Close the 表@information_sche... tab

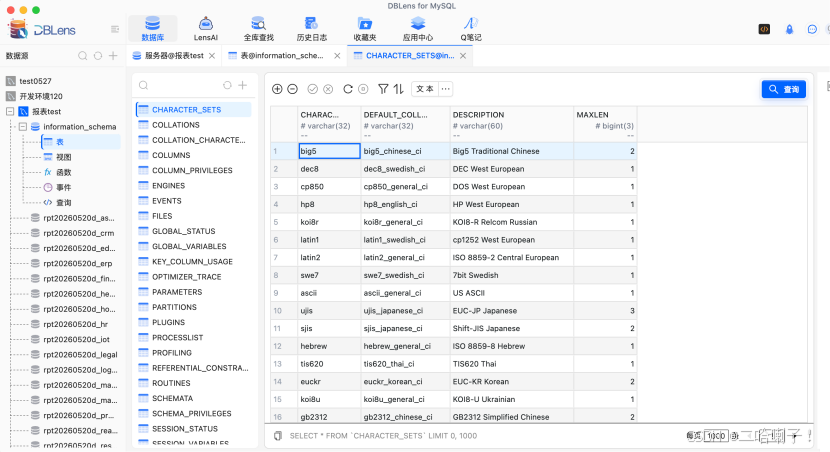pyautogui.click(x=337, y=56)
